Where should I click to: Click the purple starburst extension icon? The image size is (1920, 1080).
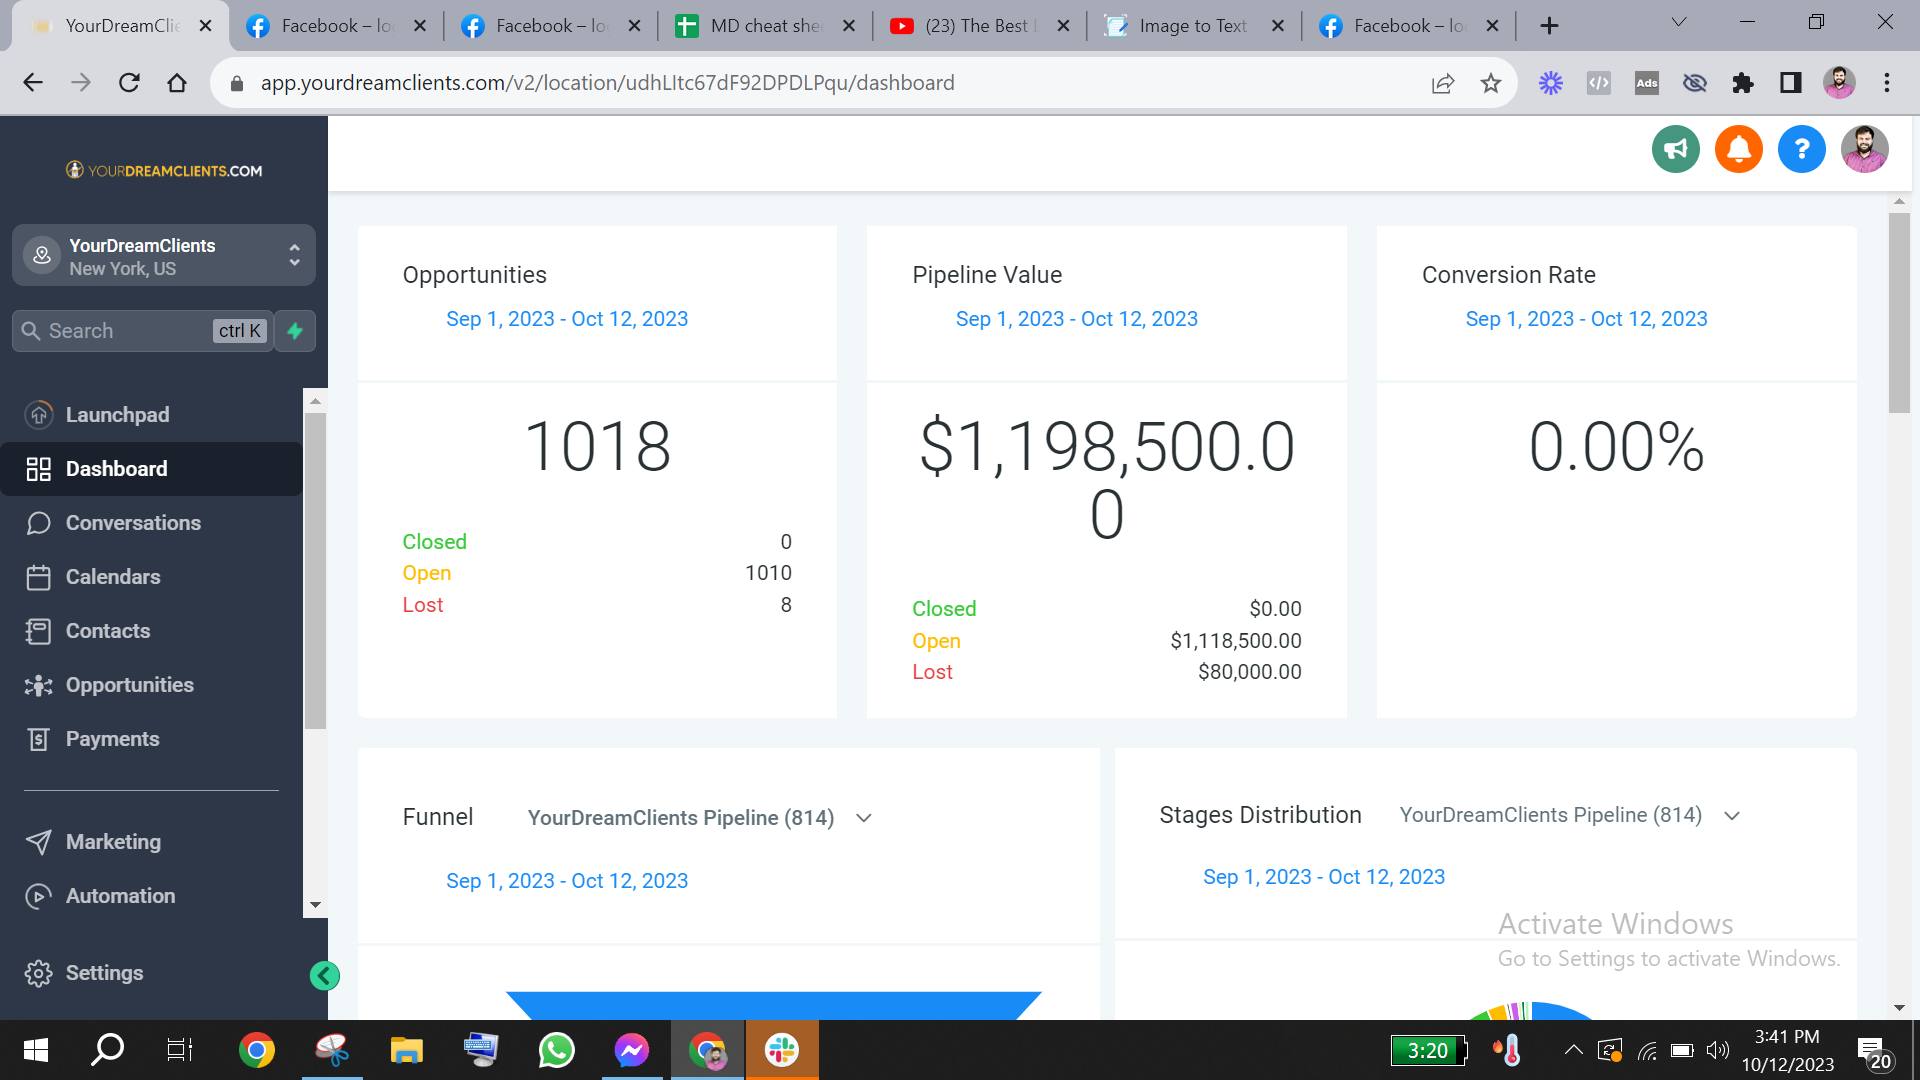[x=1551, y=83]
